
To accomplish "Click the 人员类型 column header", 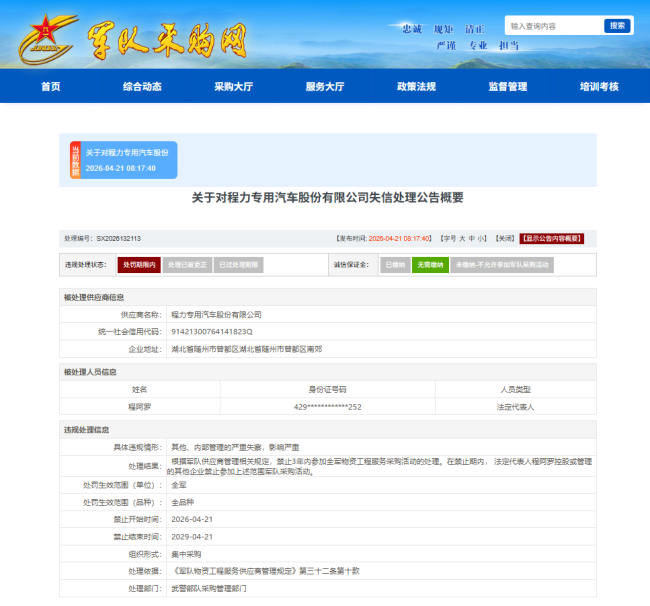I will (x=515, y=389).
